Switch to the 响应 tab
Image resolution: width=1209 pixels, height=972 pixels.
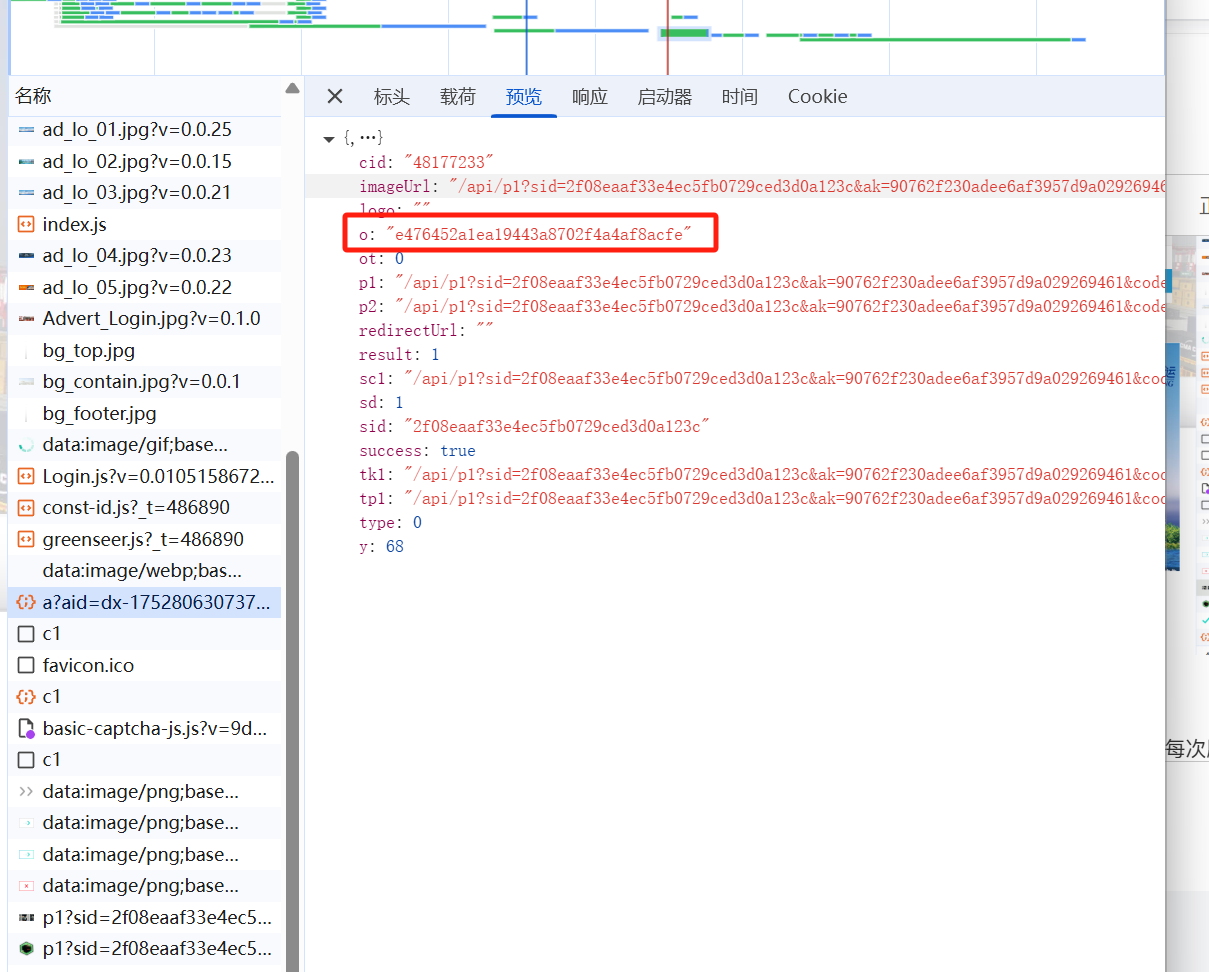point(590,97)
